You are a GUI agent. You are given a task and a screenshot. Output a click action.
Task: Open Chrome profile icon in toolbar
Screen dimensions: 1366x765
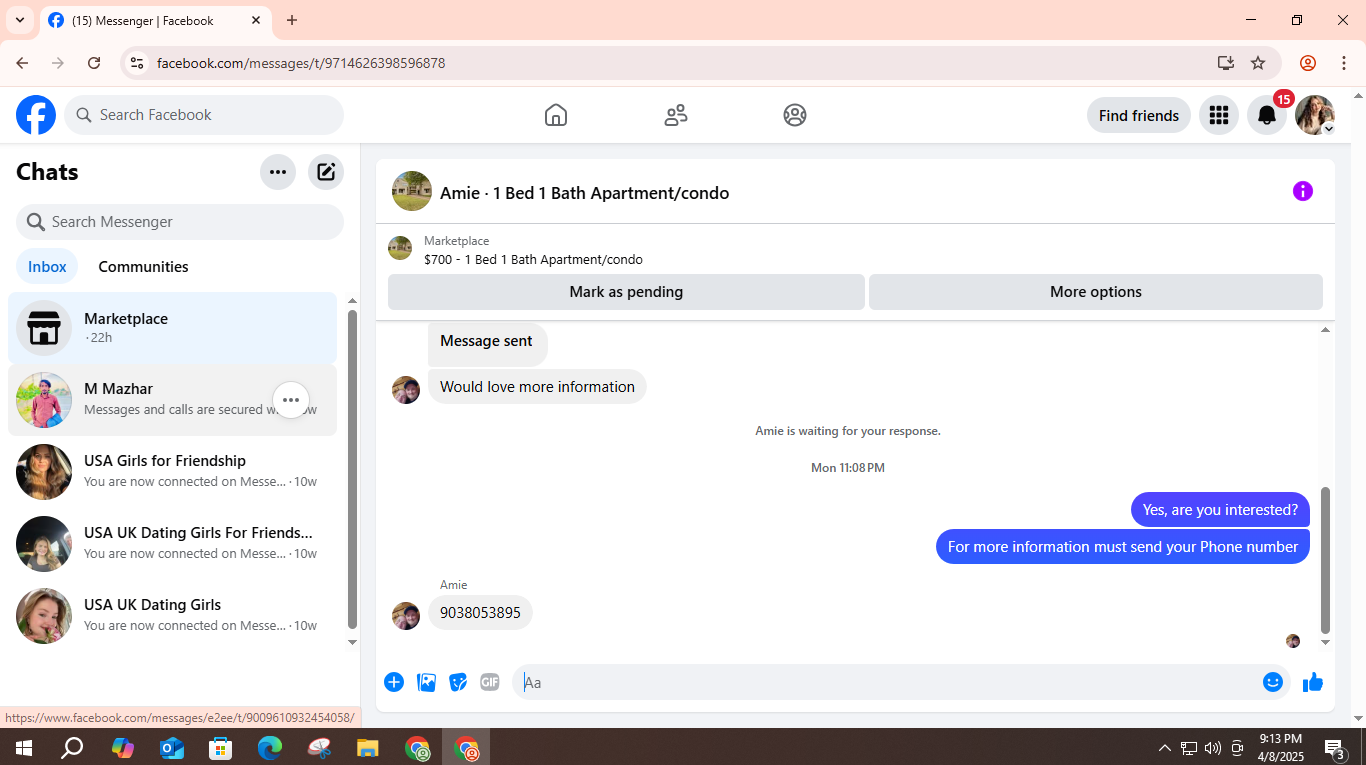click(x=1308, y=63)
